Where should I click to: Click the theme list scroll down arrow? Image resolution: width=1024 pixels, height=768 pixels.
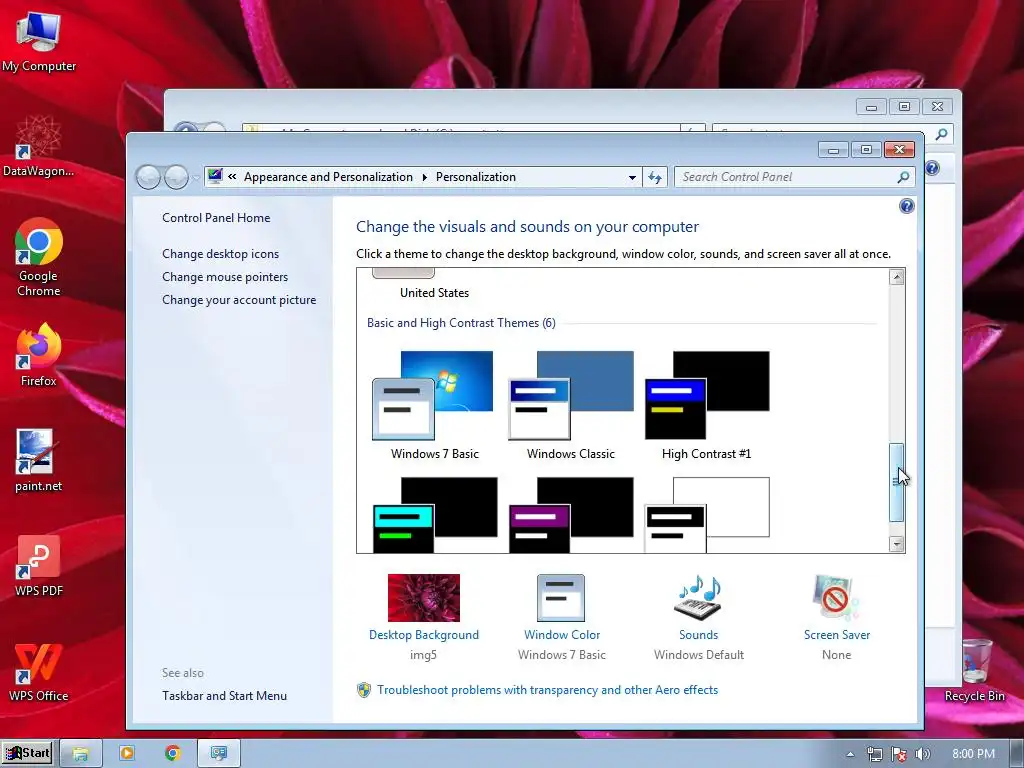(897, 543)
